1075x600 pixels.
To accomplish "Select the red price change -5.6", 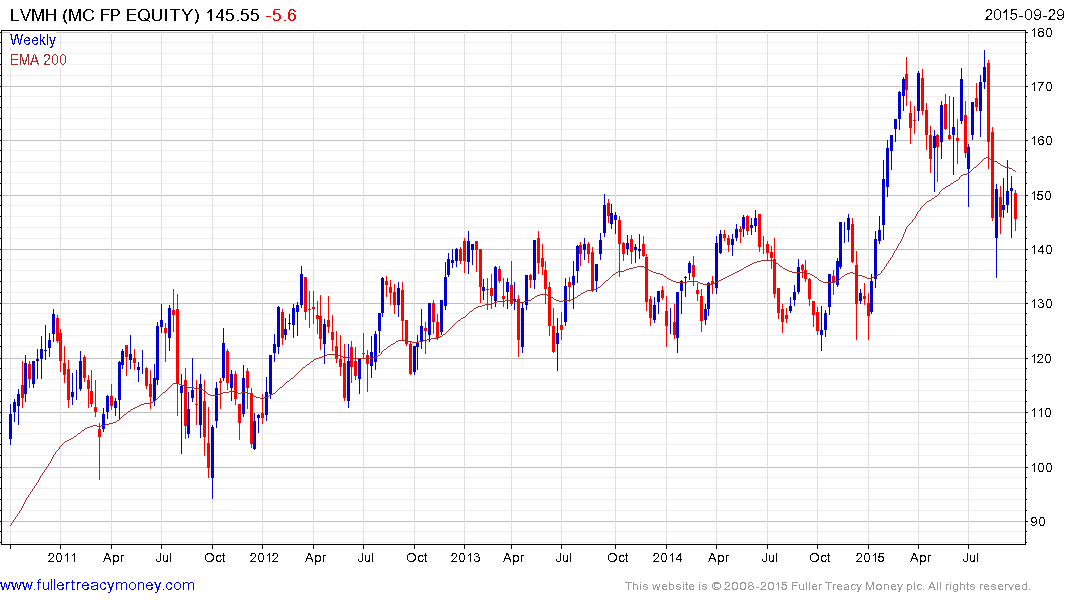I will coord(281,15).
